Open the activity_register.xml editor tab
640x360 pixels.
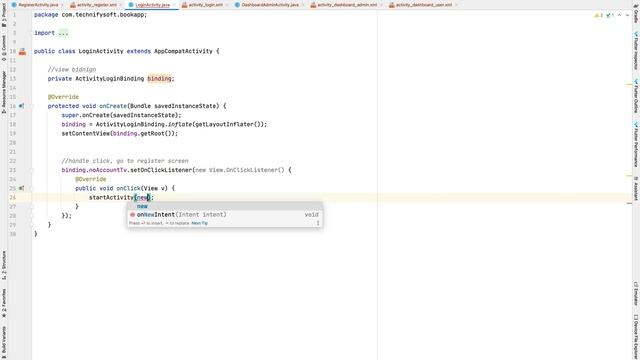pyautogui.click(x=97, y=5)
